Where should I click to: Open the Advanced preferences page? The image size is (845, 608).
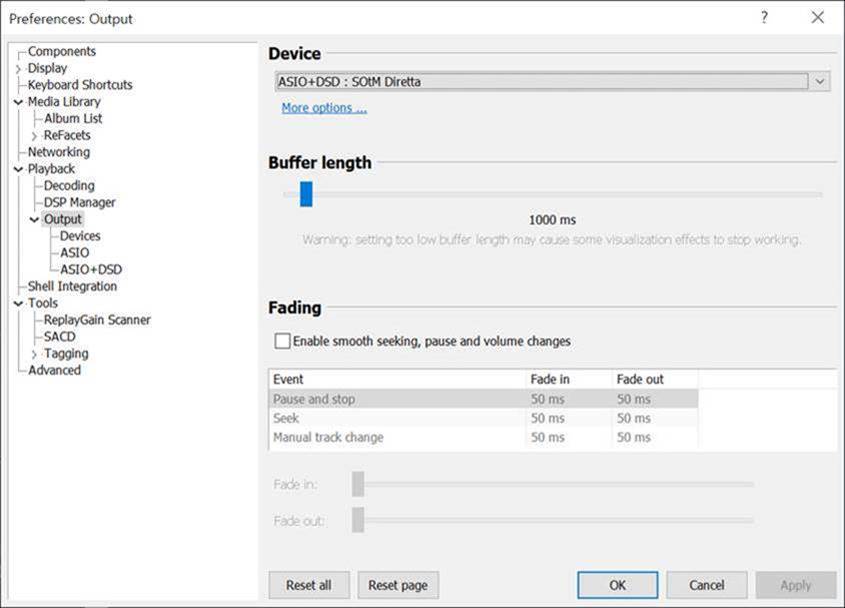(54, 370)
